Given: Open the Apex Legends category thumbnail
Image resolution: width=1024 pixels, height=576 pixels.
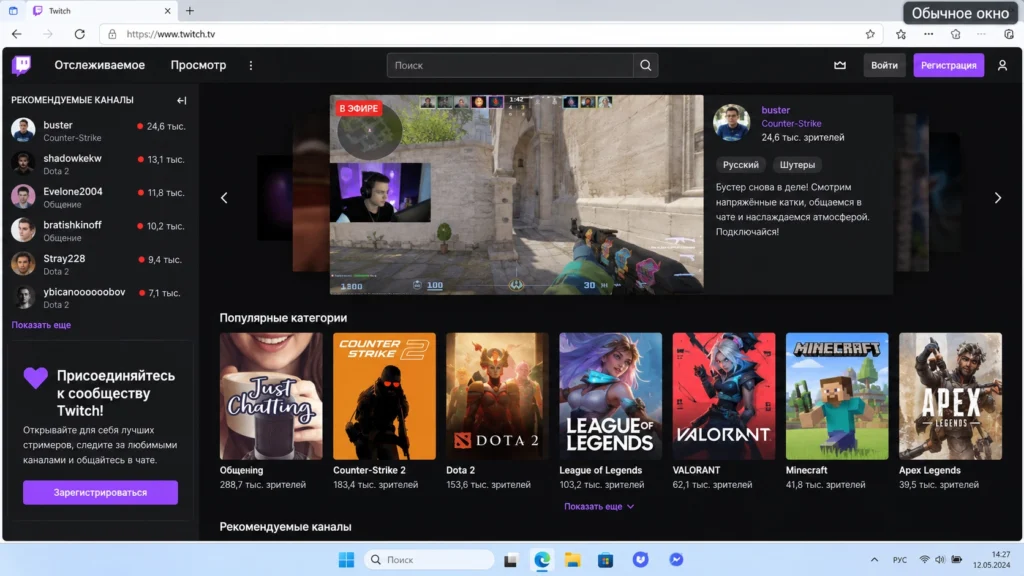Looking at the screenshot, I should (950, 396).
